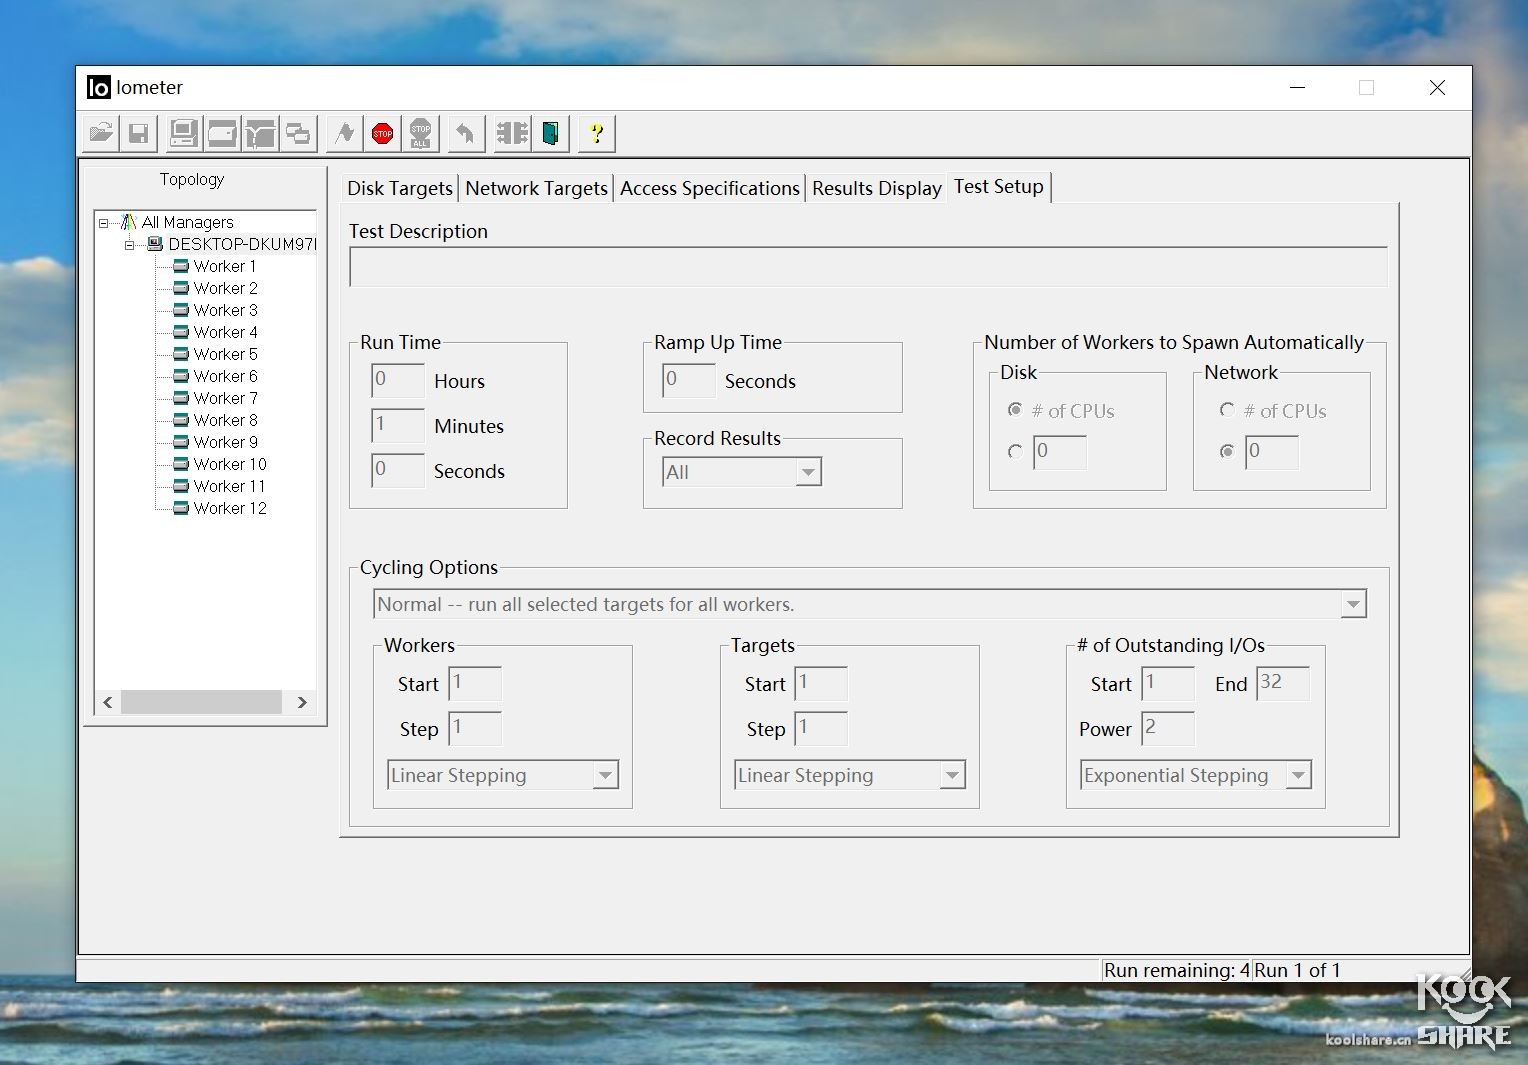Click the Open configuration folder icon
Image resolution: width=1528 pixels, height=1065 pixels.
[101, 134]
